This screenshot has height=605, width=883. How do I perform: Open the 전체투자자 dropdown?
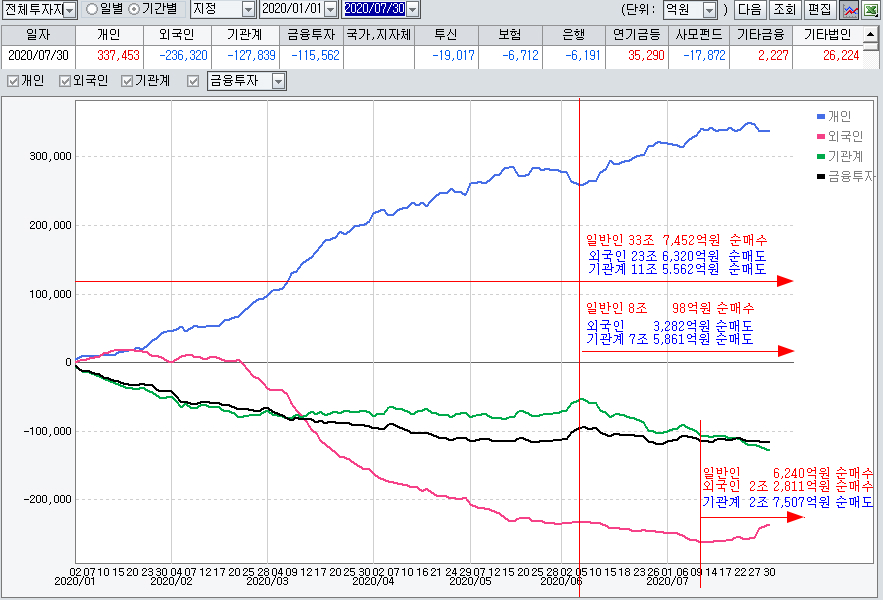pos(69,10)
